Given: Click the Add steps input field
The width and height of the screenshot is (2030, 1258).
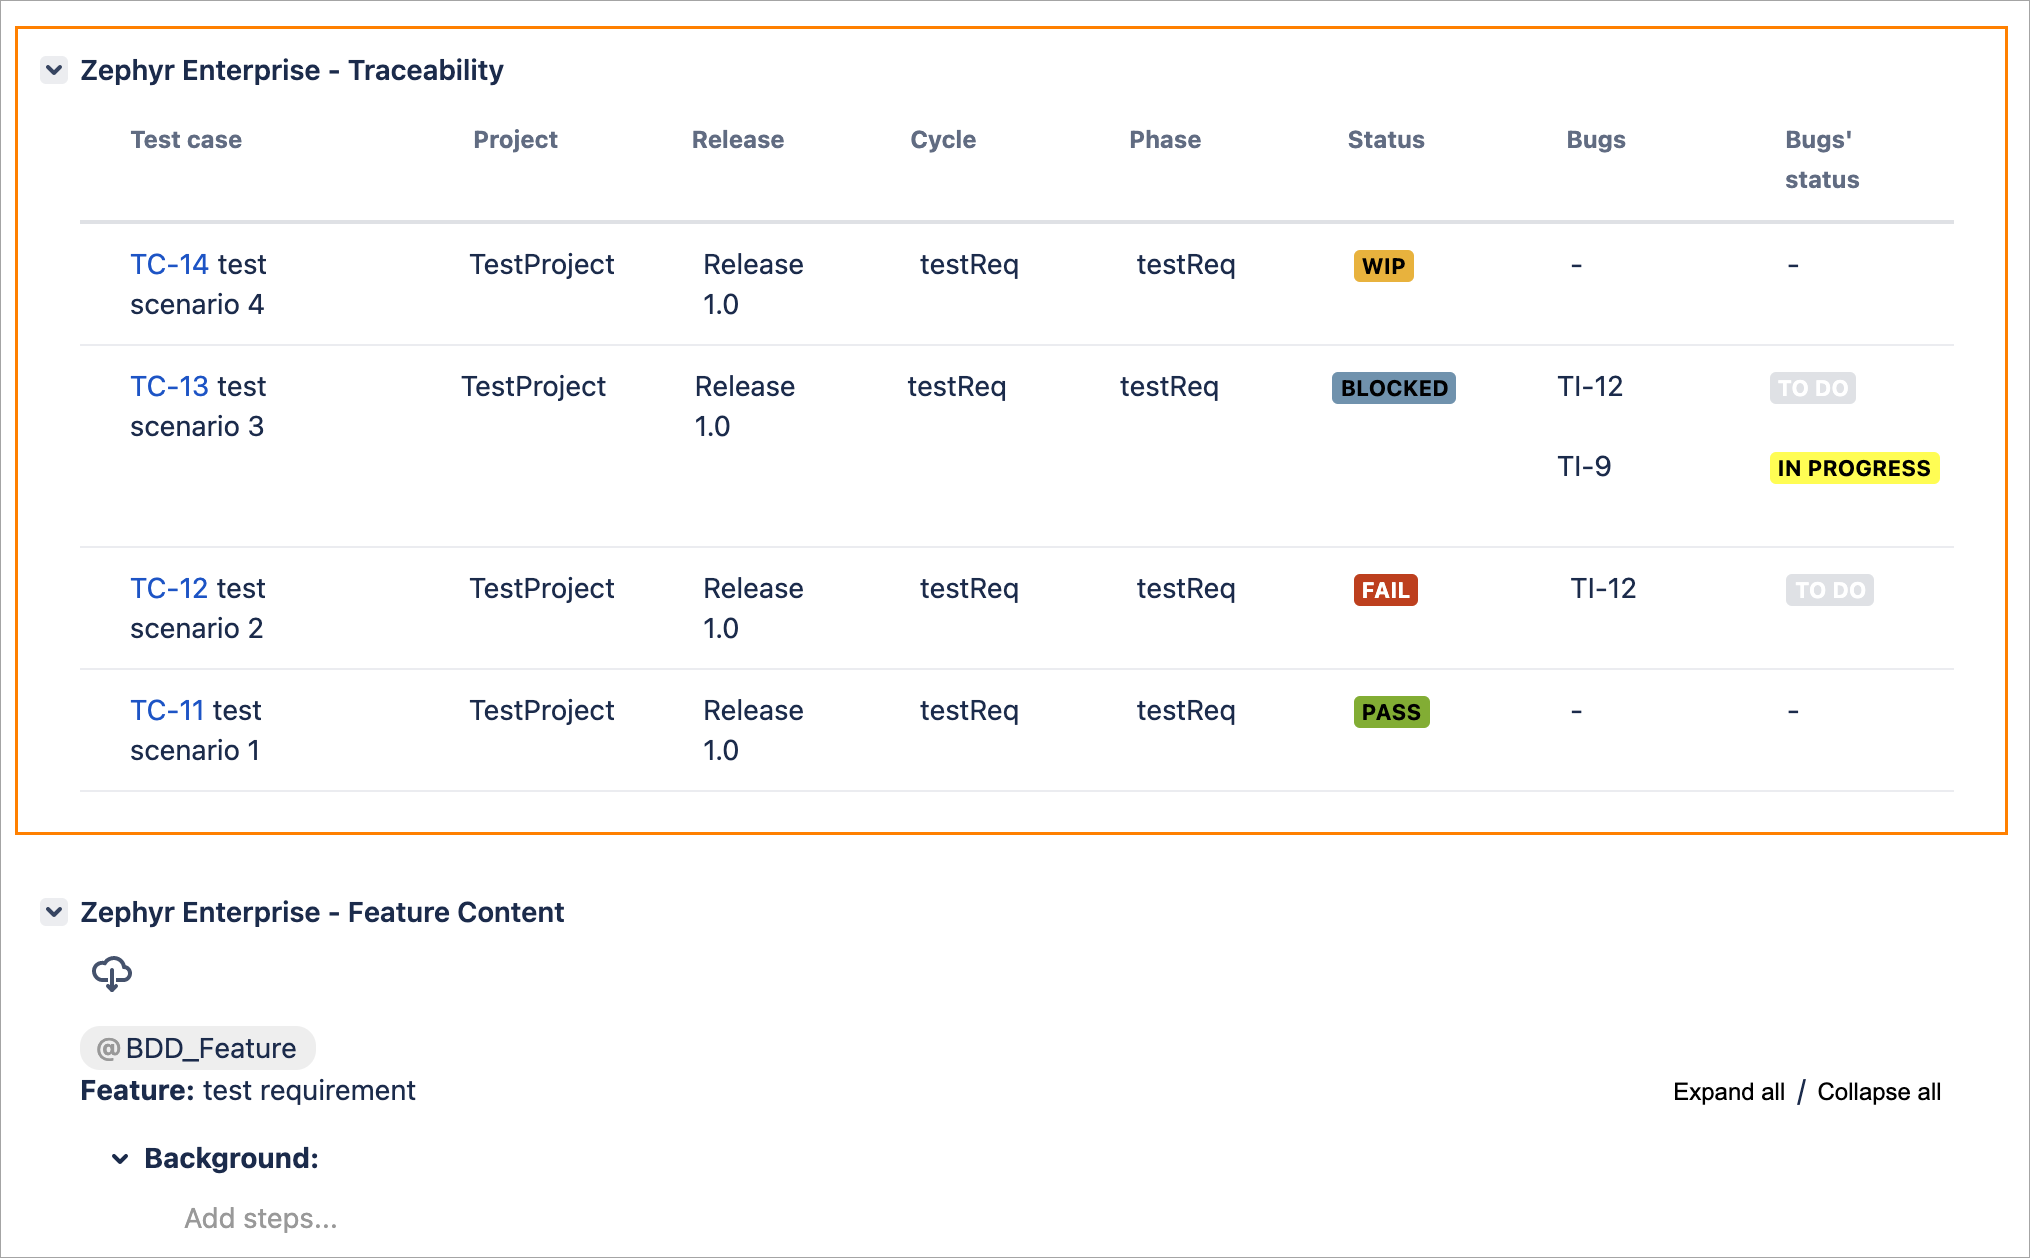Looking at the screenshot, I should (x=261, y=1218).
